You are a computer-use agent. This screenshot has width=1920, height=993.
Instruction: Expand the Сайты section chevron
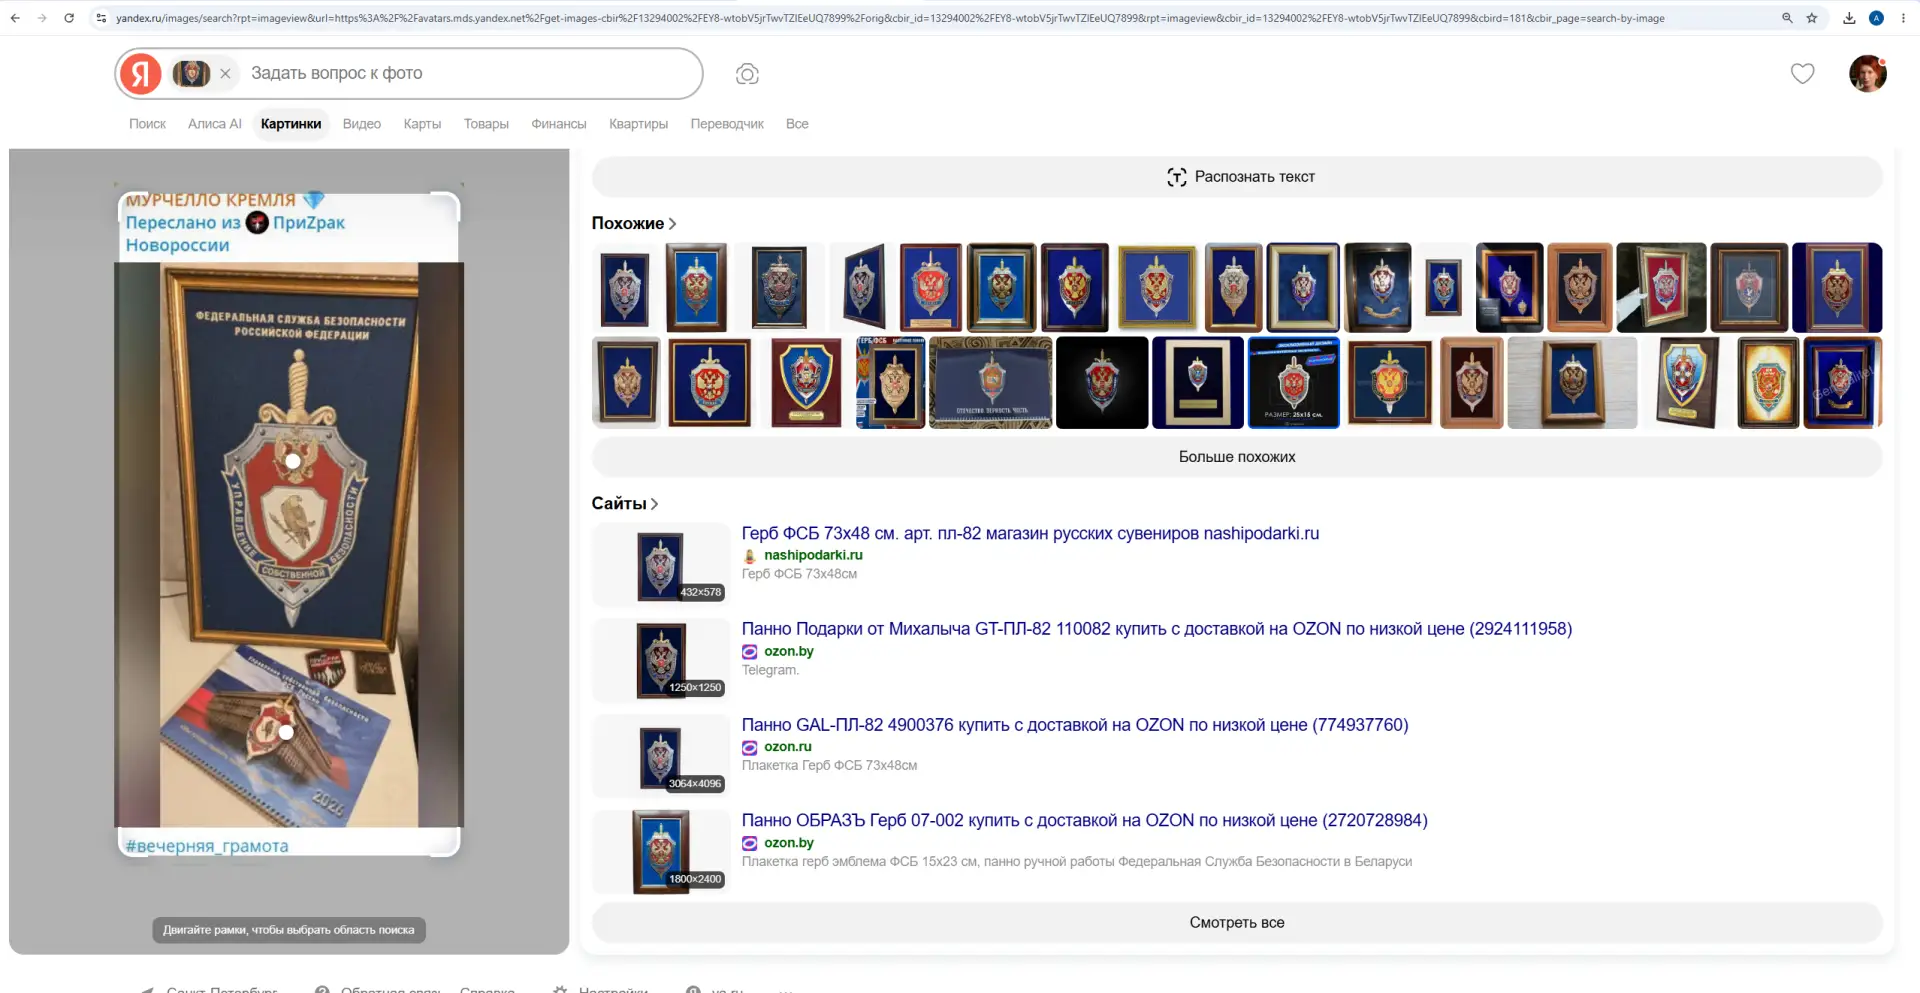click(655, 504)
